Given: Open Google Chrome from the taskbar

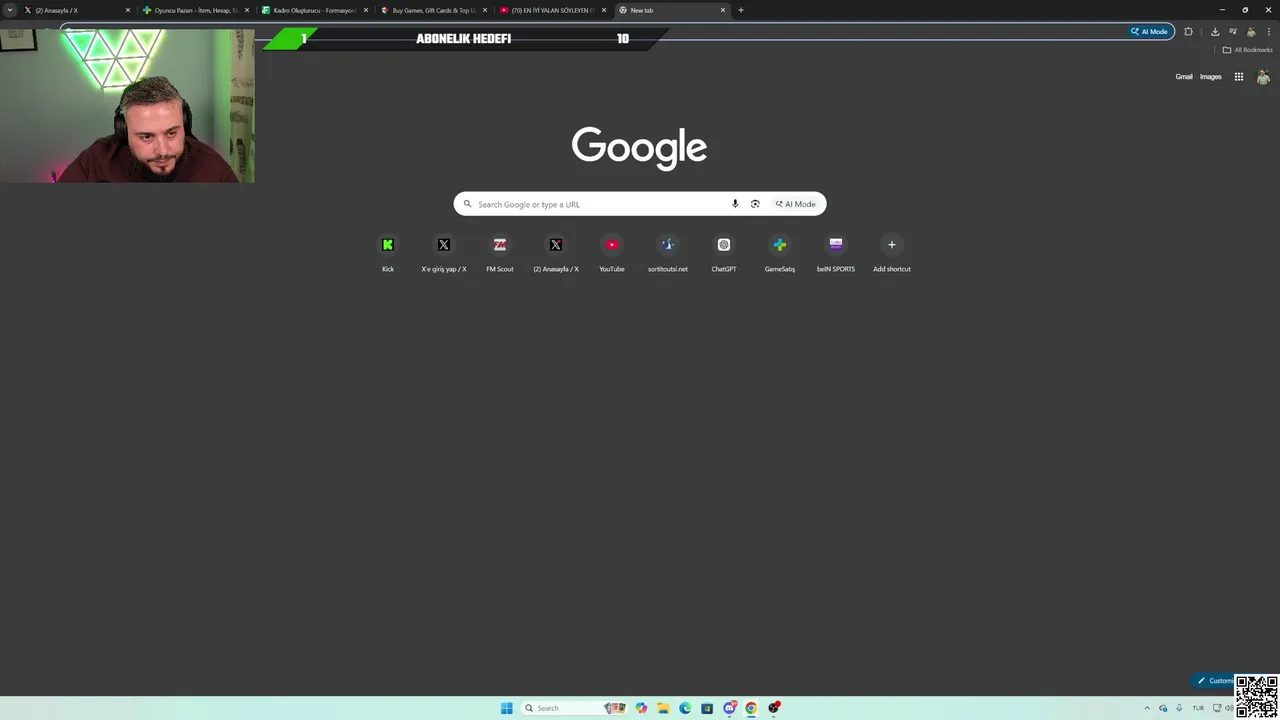Looking at the screenshot, I should coord(751,708).
